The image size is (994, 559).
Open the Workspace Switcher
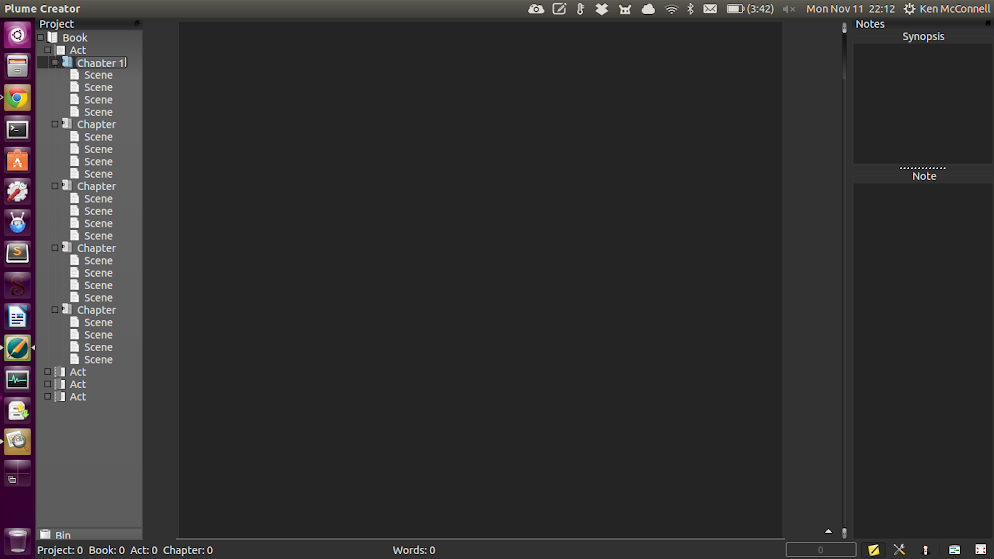tap(17, 473)
